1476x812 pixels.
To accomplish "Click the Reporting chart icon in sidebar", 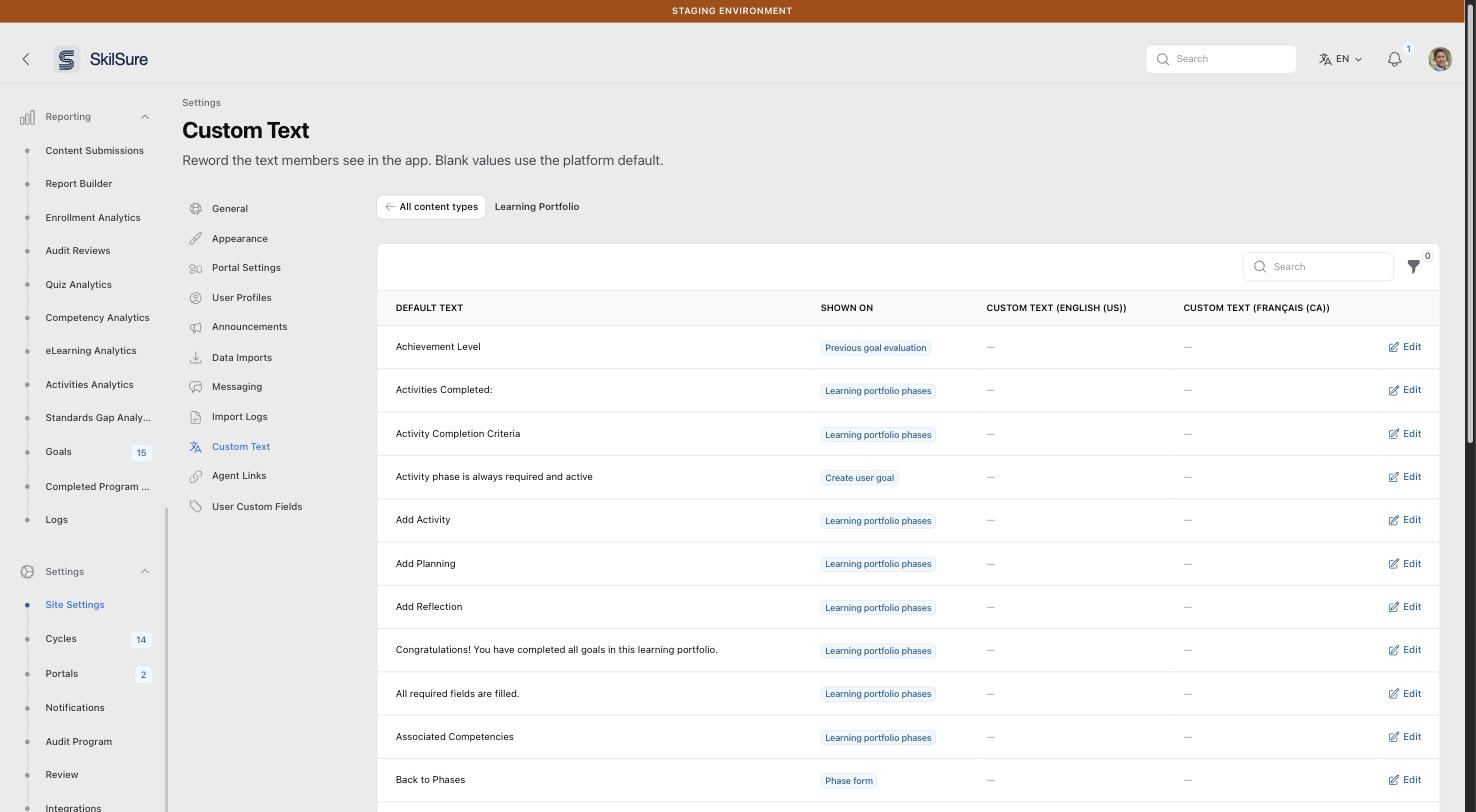I will coord(27,117).
